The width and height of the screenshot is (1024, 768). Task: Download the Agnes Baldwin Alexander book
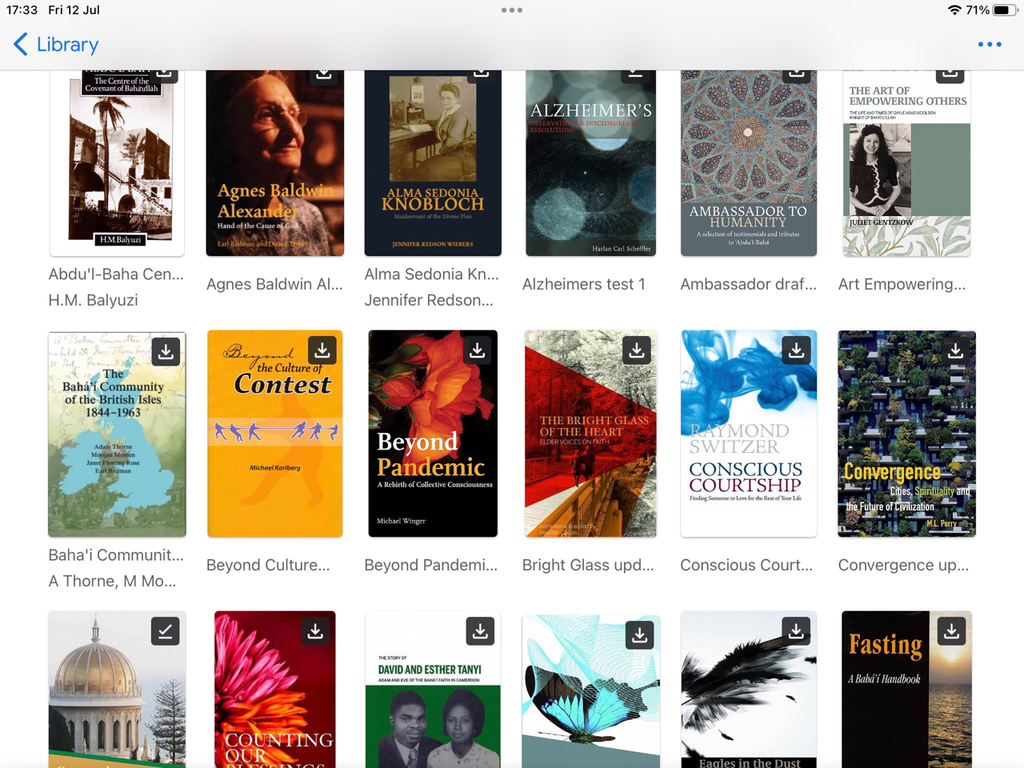coord(324,74)
